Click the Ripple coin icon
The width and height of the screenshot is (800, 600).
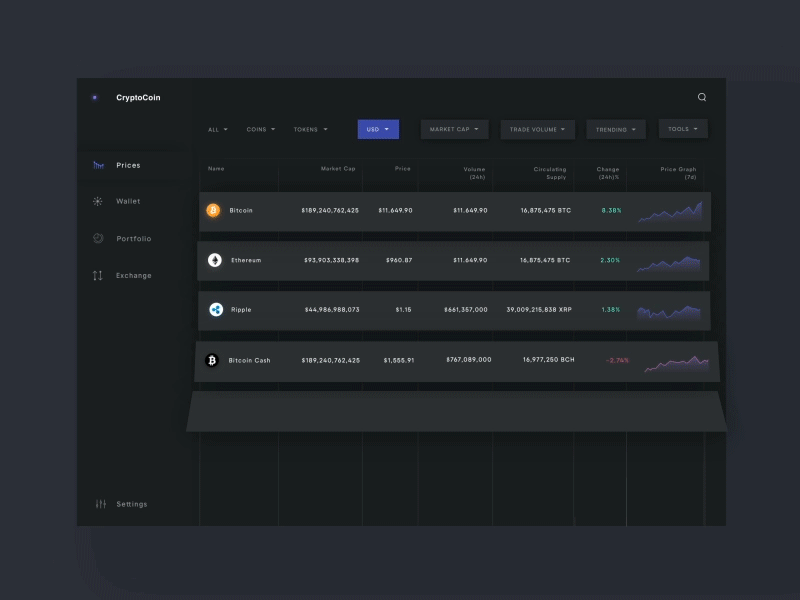(216, 310)
